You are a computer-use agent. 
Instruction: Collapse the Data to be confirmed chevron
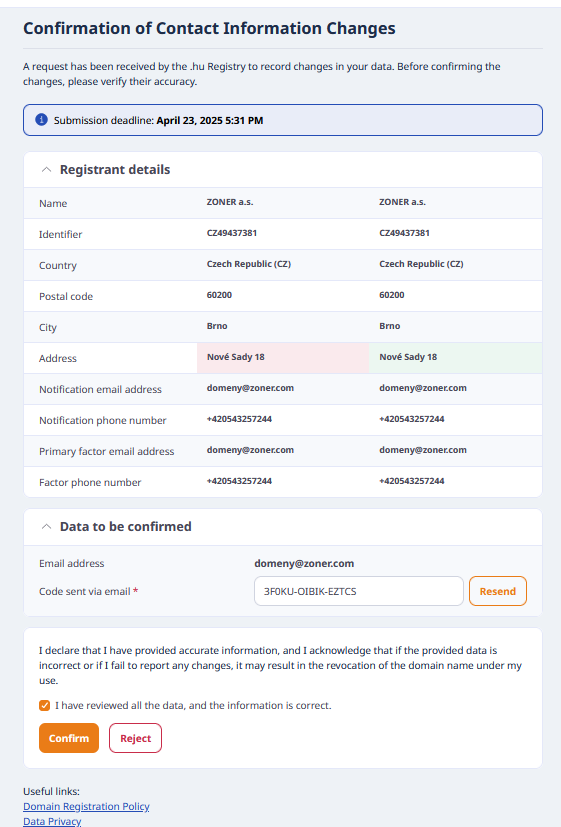point(46,526)
